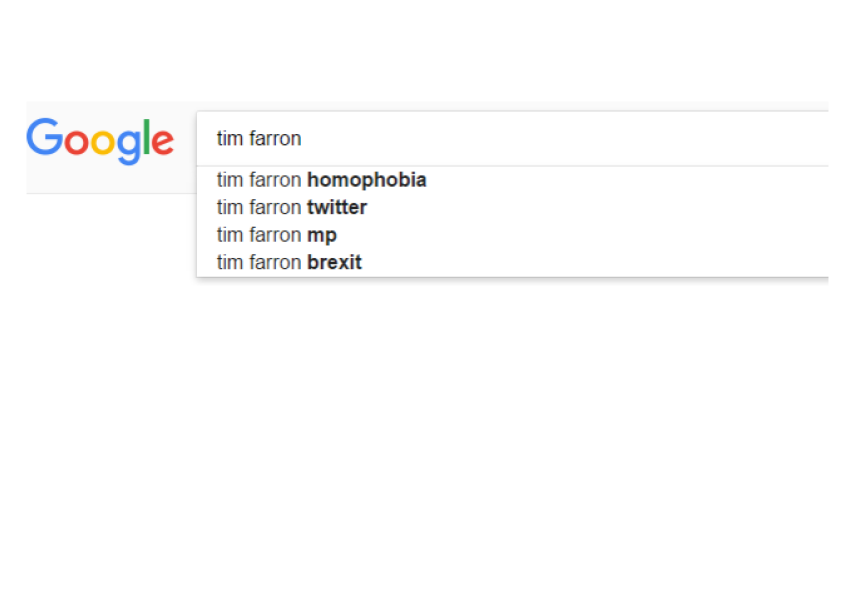Select the "tim farron homophobia" suggestion

click(321, 180)
